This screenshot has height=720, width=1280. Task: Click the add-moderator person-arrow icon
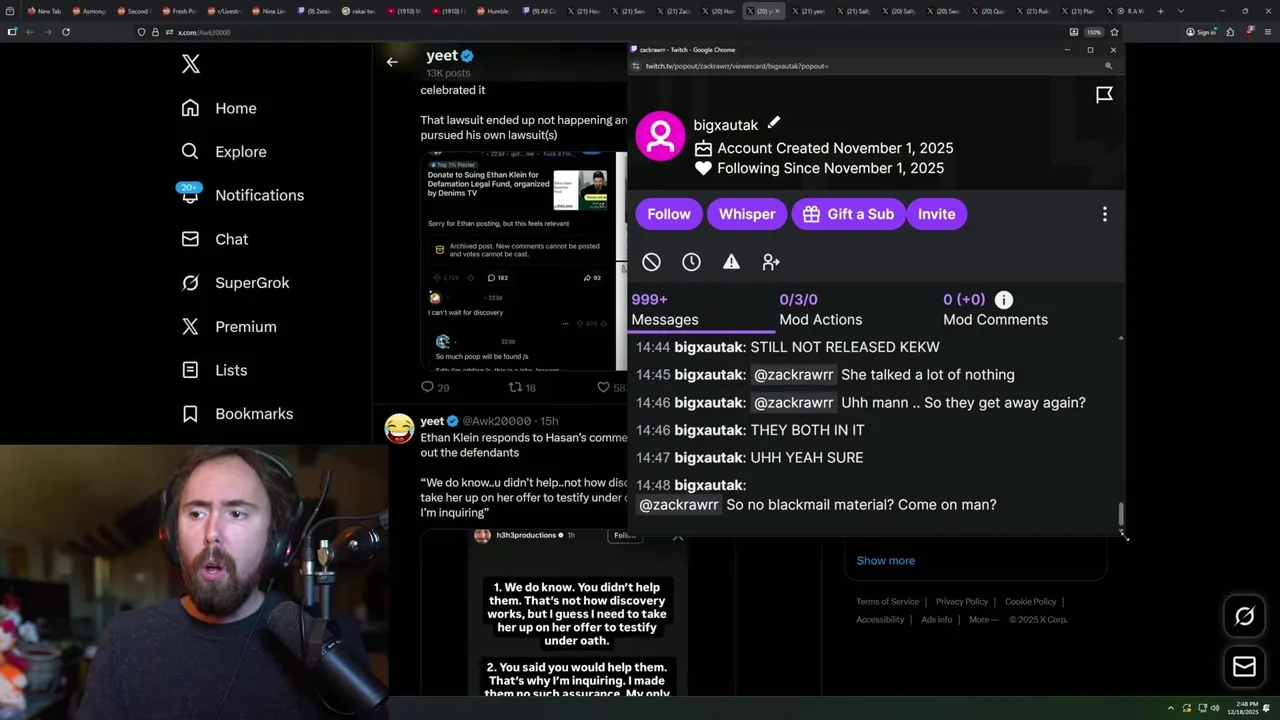(771, 262)
